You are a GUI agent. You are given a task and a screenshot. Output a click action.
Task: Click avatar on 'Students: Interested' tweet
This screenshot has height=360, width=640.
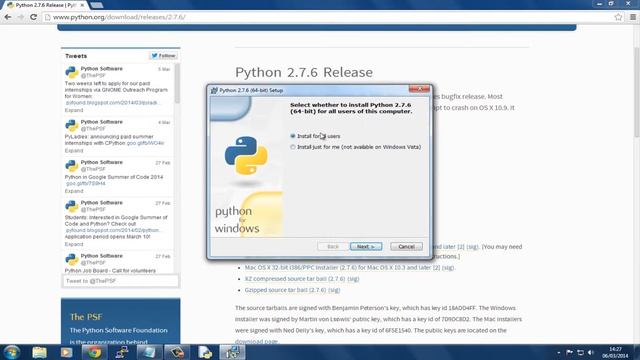[x=71, y=206]
